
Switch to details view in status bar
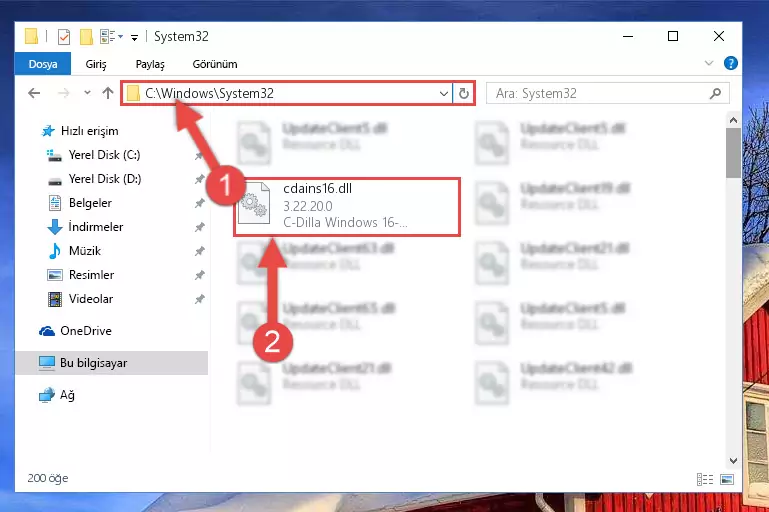click(x=705, y=479)
